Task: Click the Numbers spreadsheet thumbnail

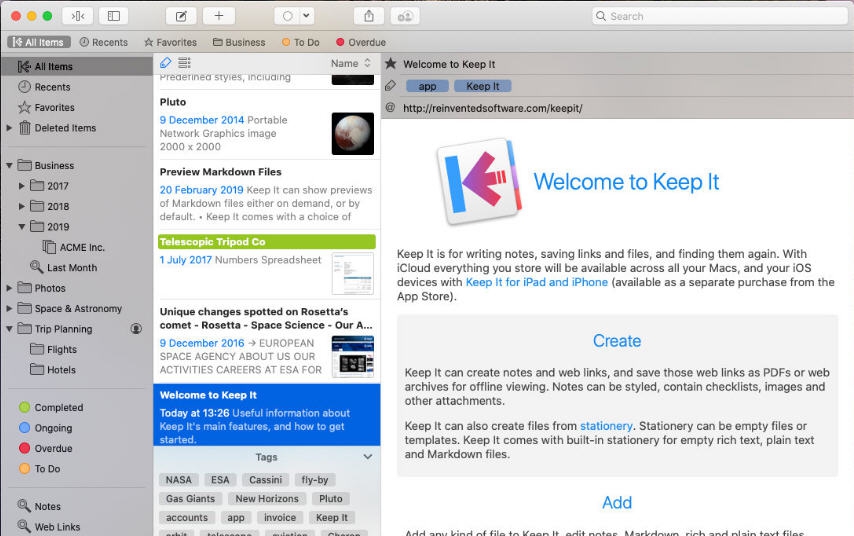Action: click(352, 273)
